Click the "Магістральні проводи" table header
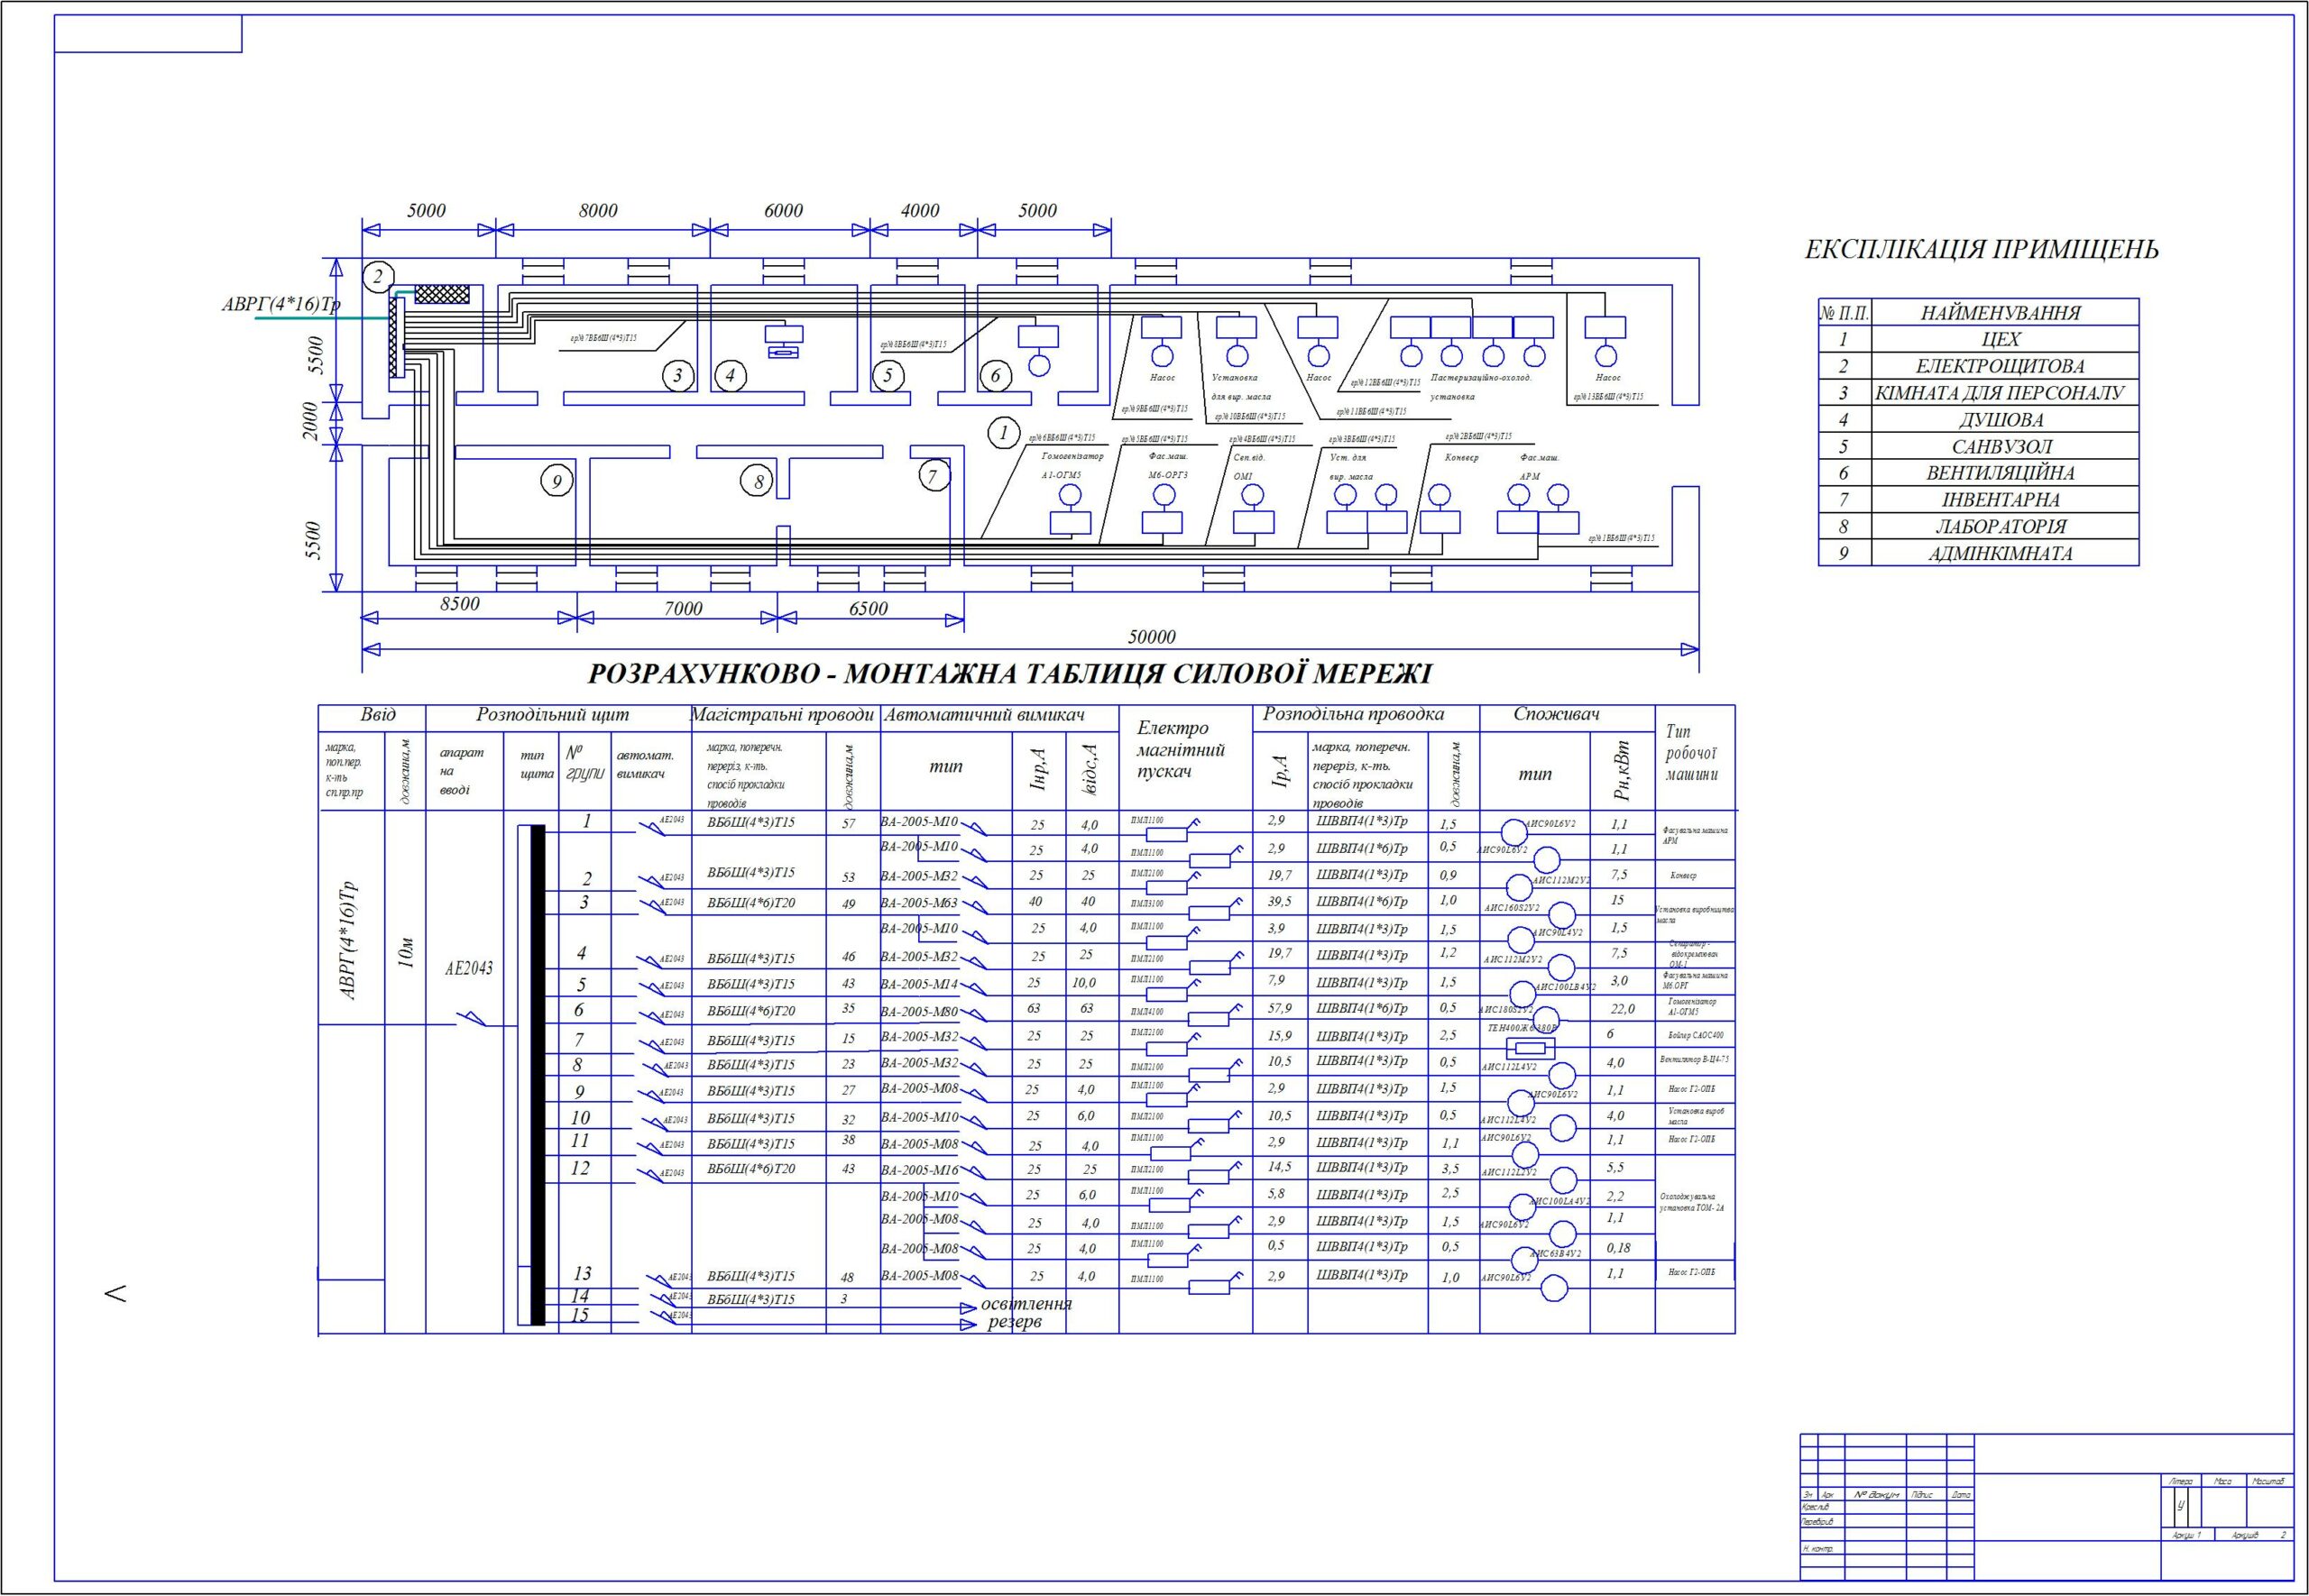Image resolution: width=2309 pixels, height=1596 pixels. [x=782, y=716]
